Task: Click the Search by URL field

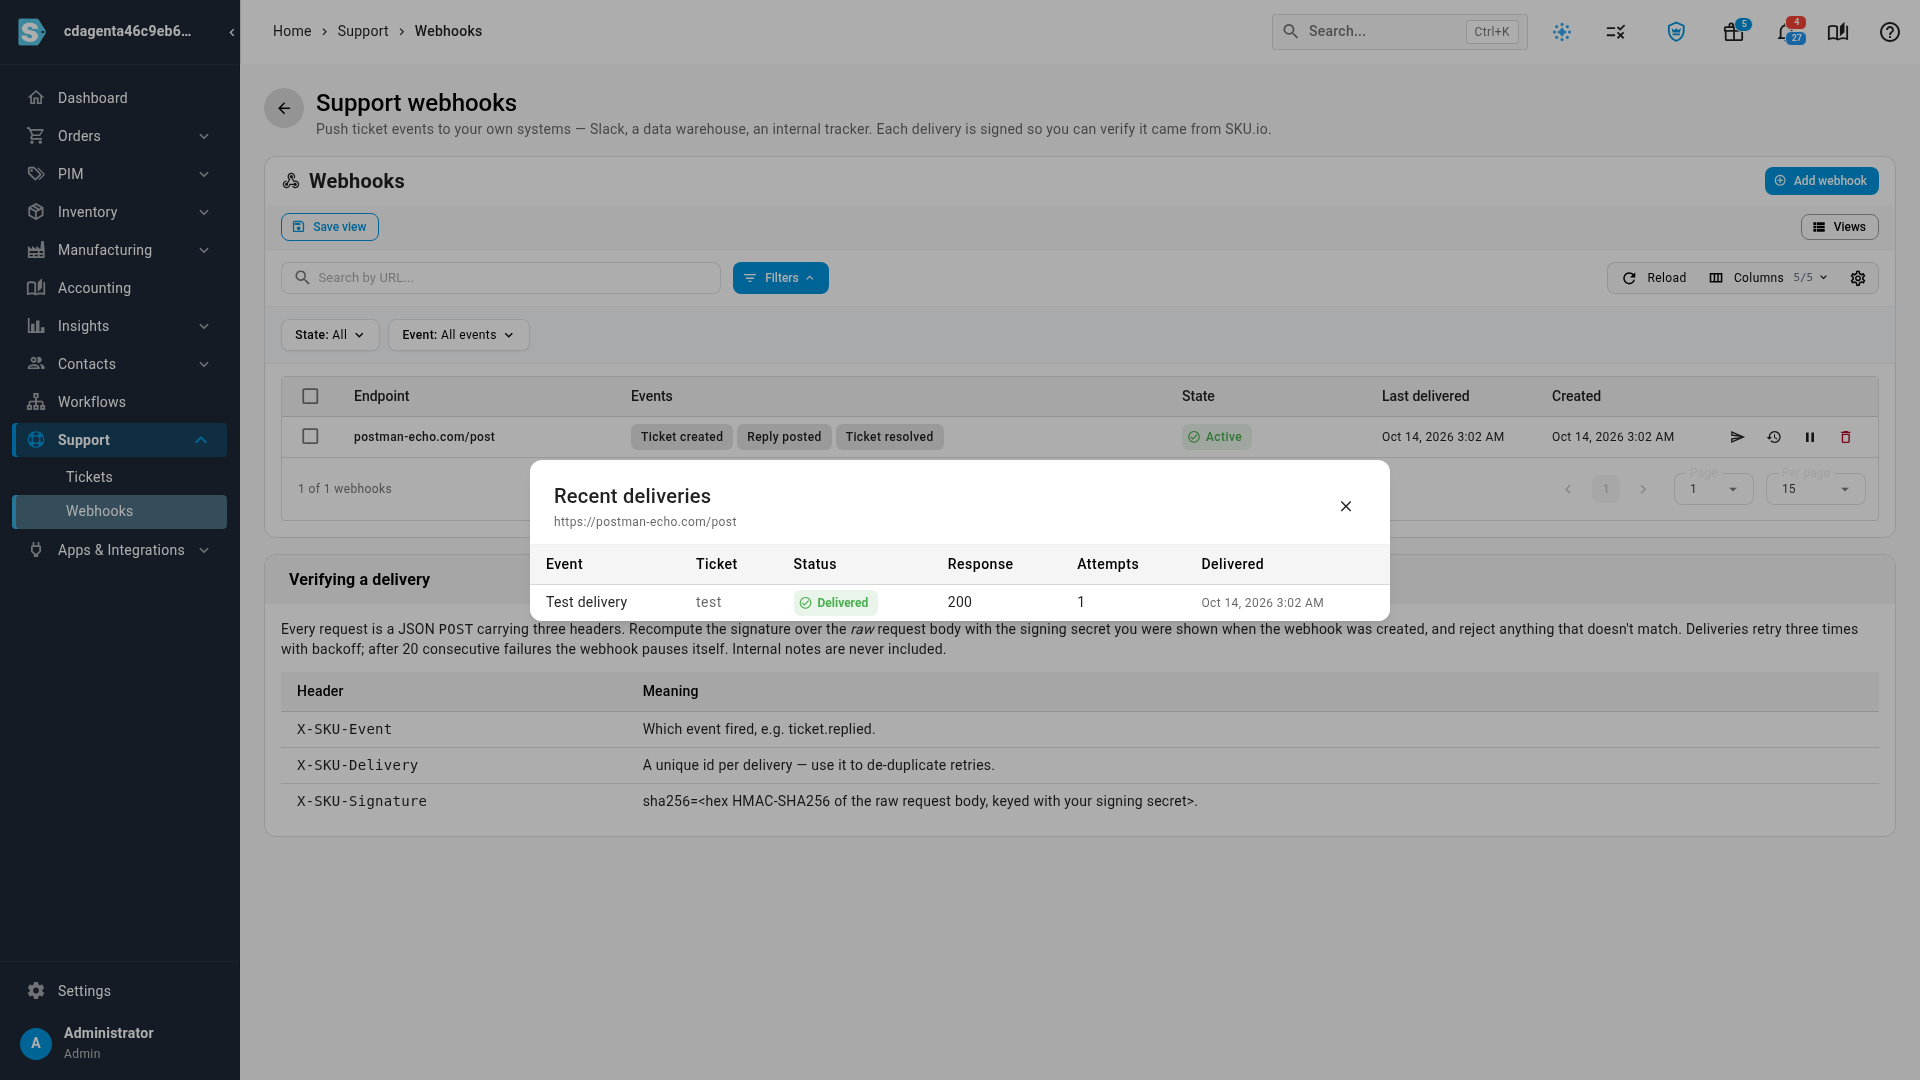Action: (x=501, y=278)
